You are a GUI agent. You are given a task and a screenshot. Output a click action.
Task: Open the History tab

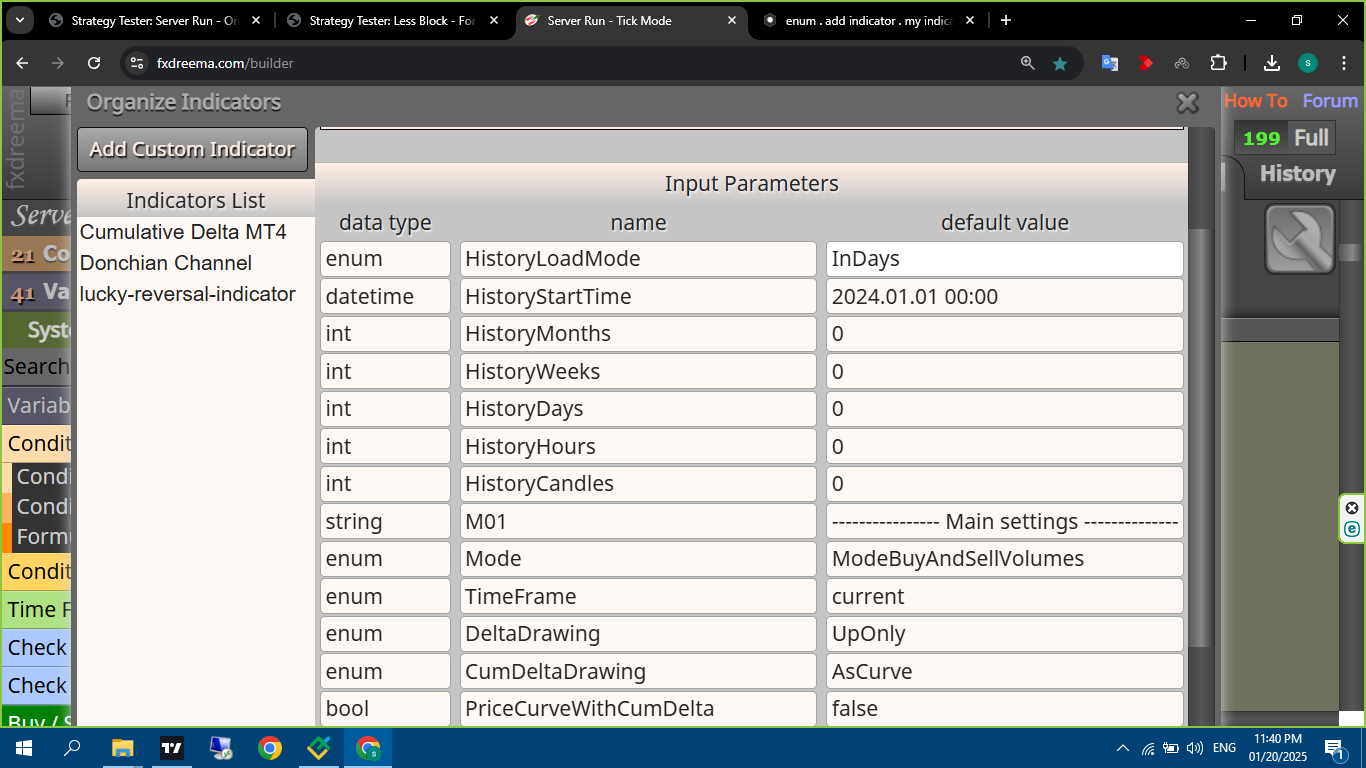pyautogui.click(x=1297, y=174)
